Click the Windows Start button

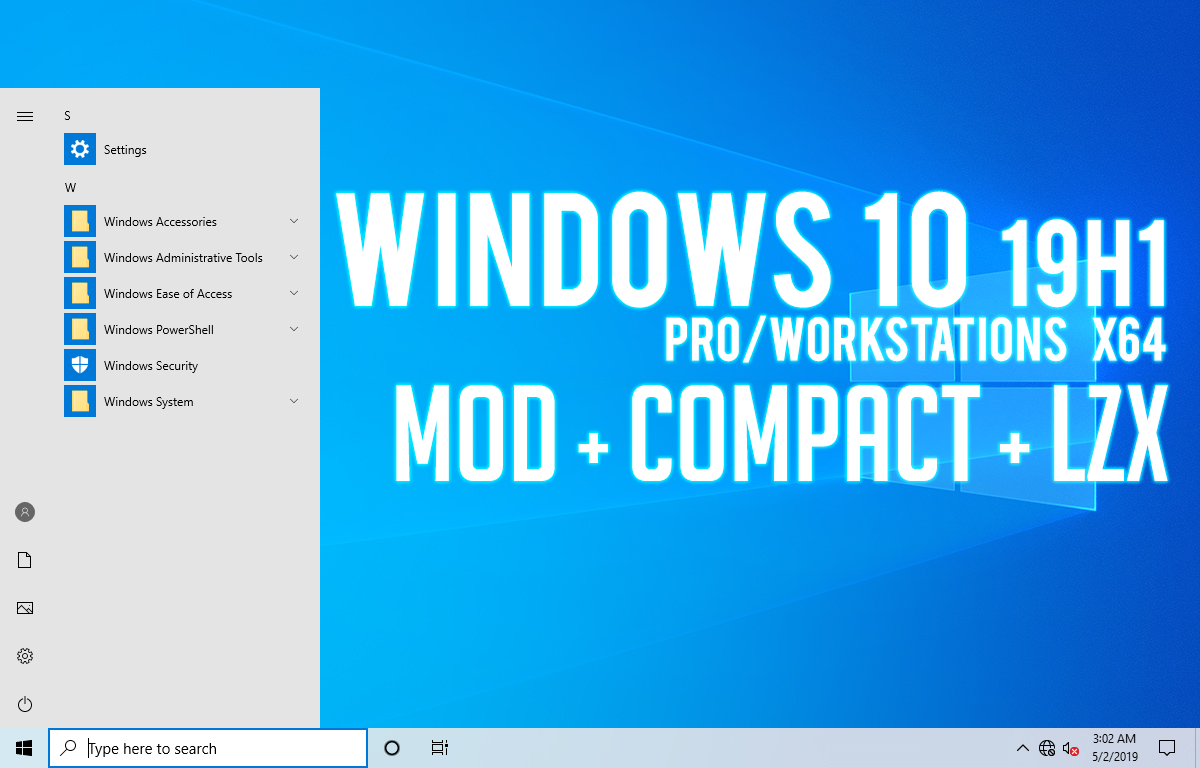[x=24, y=748]
